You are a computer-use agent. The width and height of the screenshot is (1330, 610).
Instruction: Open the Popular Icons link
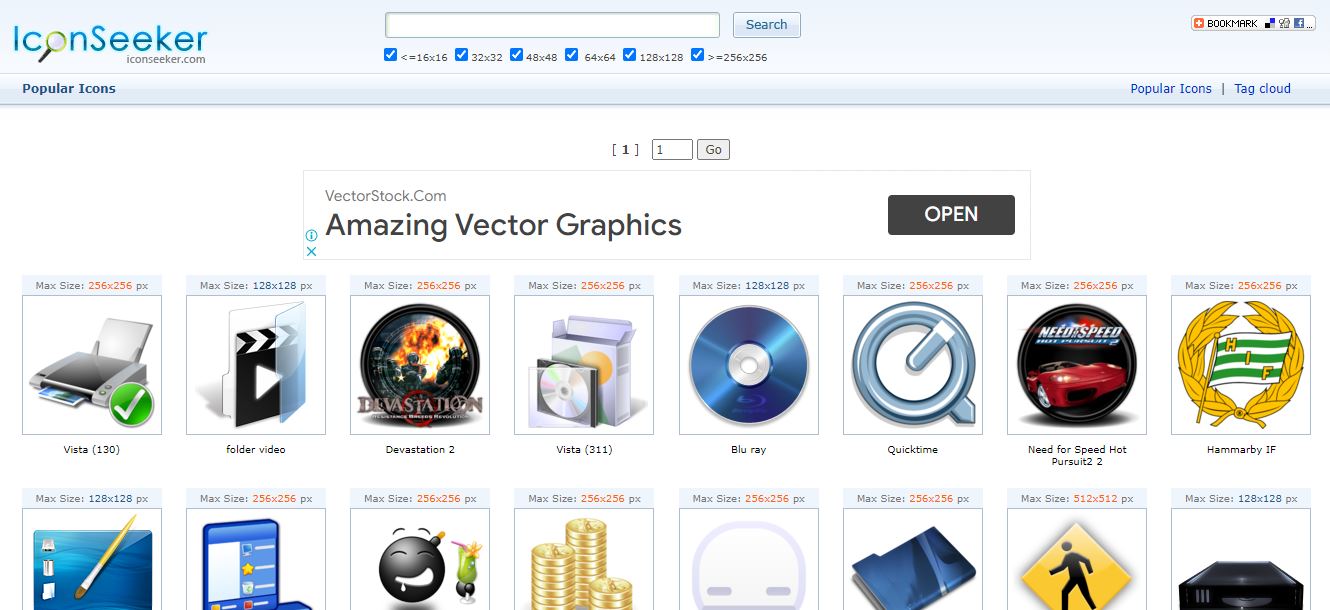point(1170,88)
